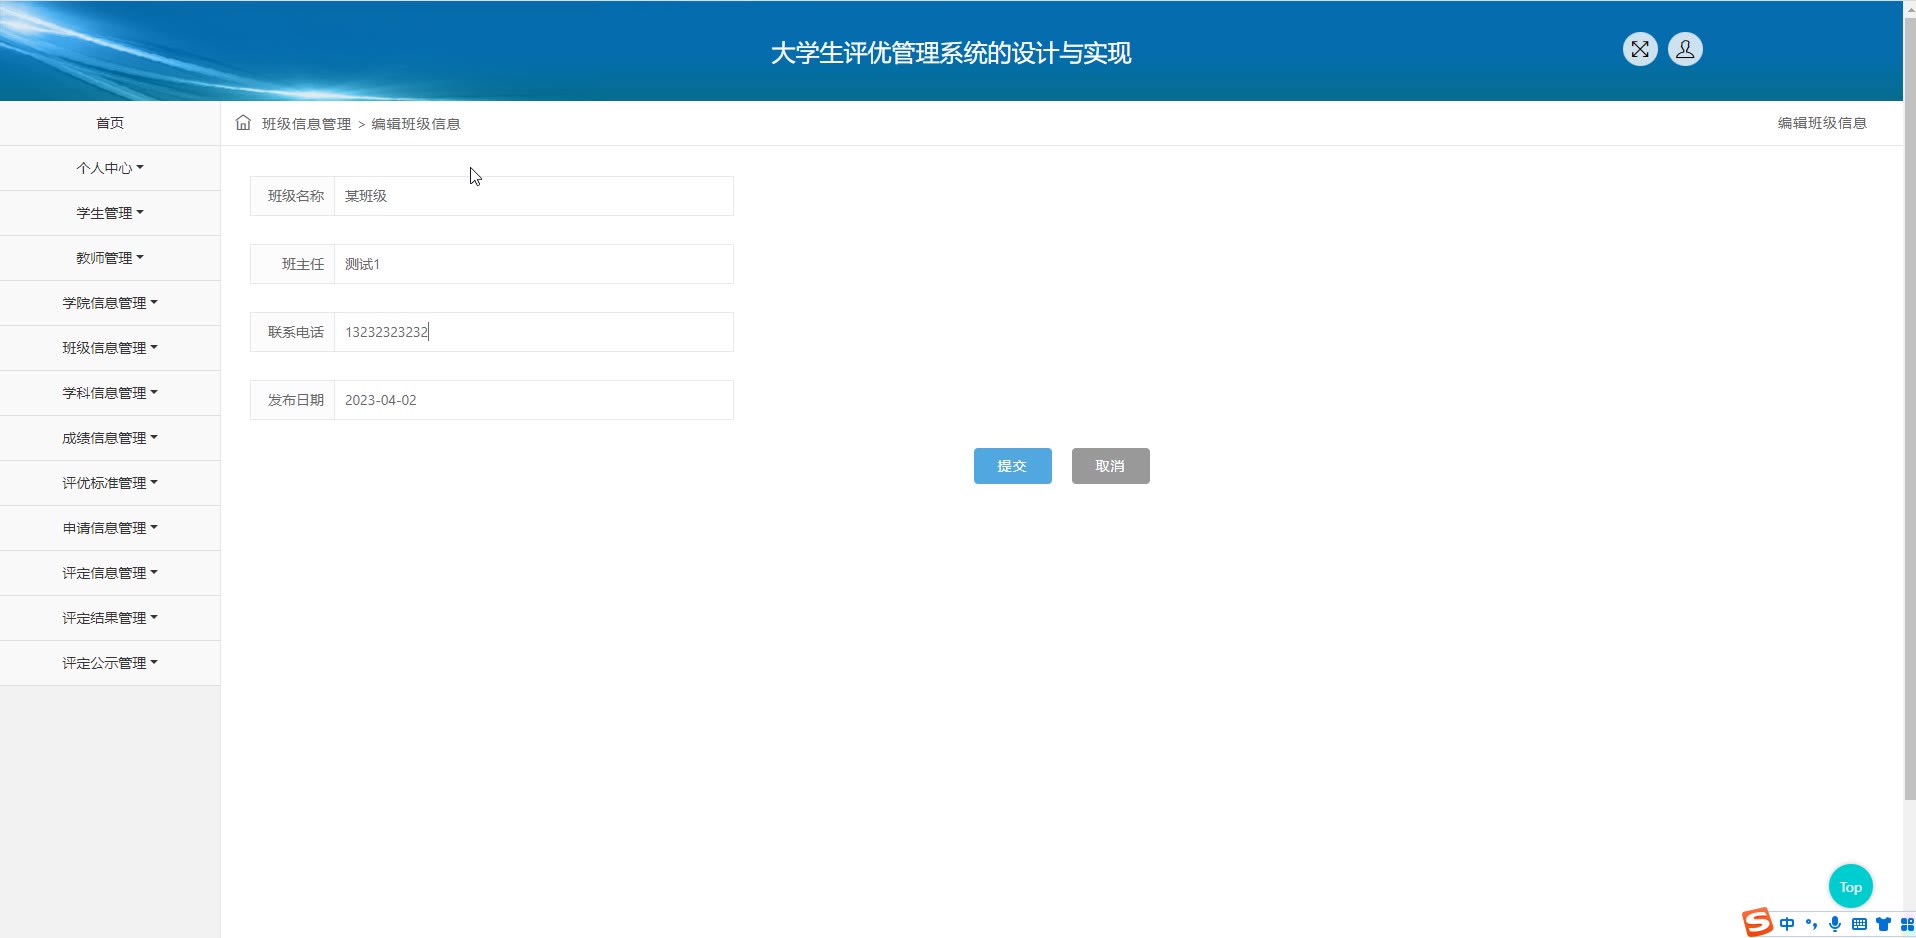Screen dimensions: 1916x938
Task: Click the 班级名称 field label
Action: (x=295, y=196)
